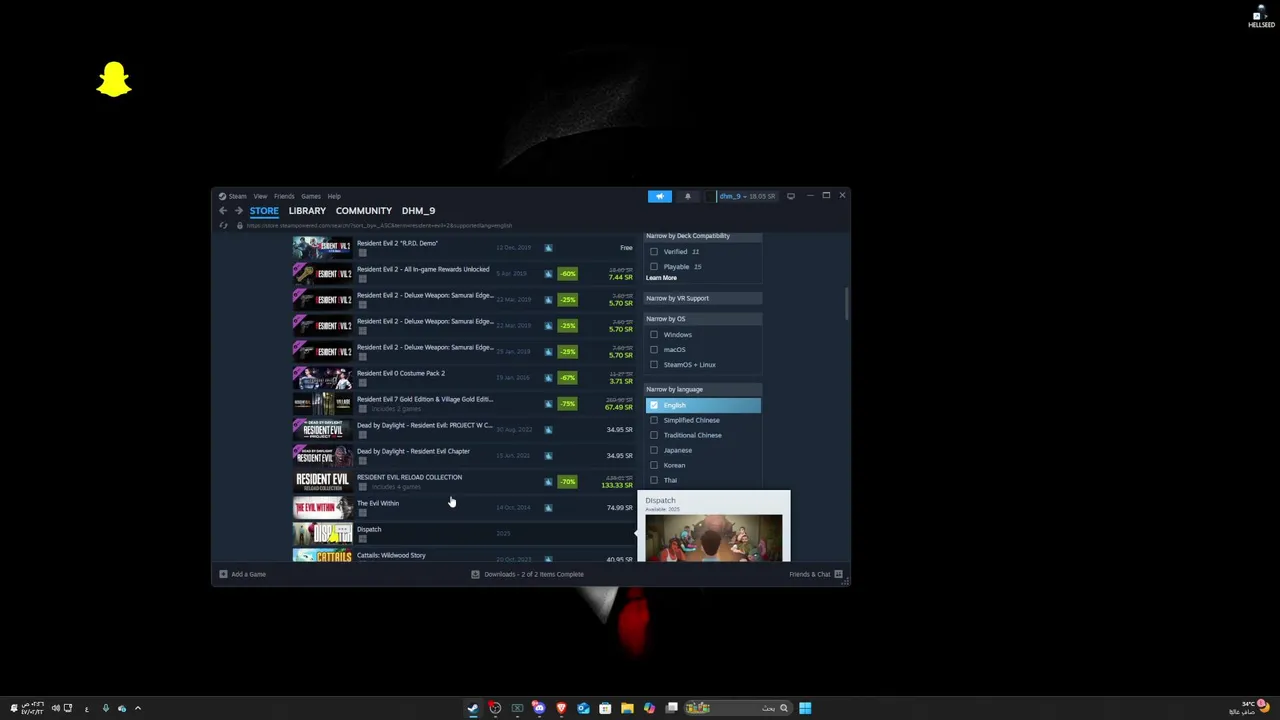Screen dimensions: 1280x720
Task: Check the Verified deck compatibility box
Action: pos(654,252)
